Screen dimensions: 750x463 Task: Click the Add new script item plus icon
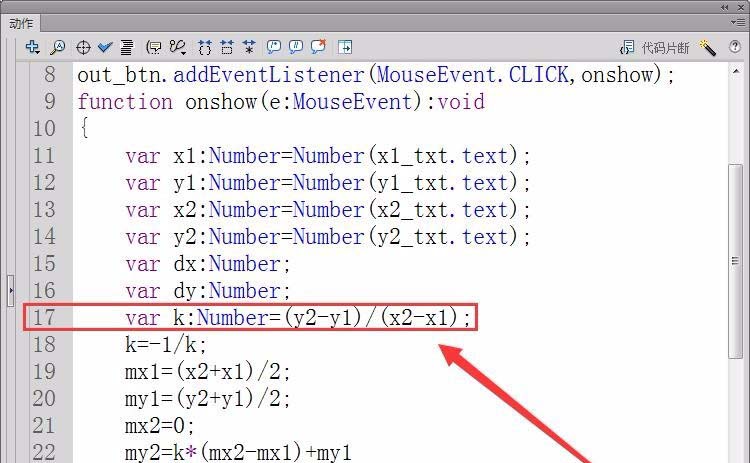tap(32, 47)
